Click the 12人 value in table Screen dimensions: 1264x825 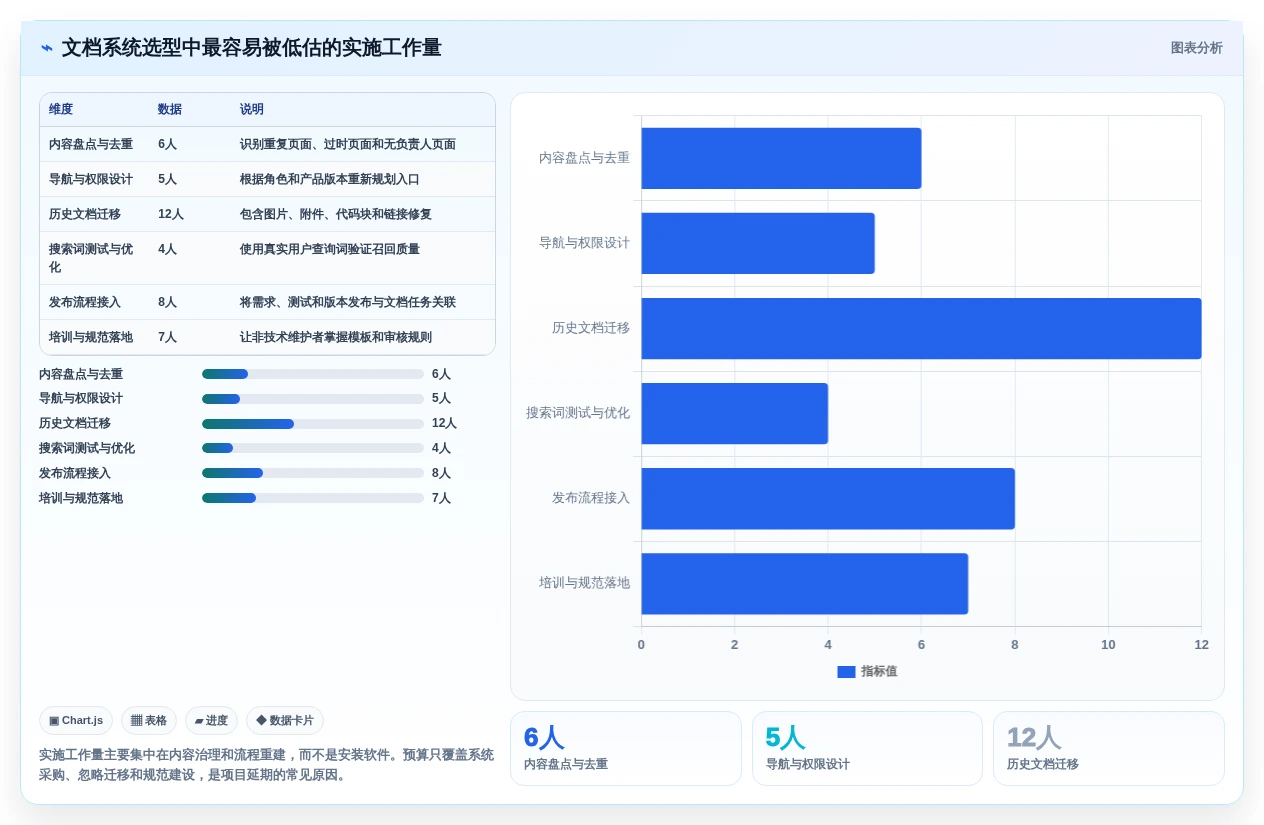[171, 214]
